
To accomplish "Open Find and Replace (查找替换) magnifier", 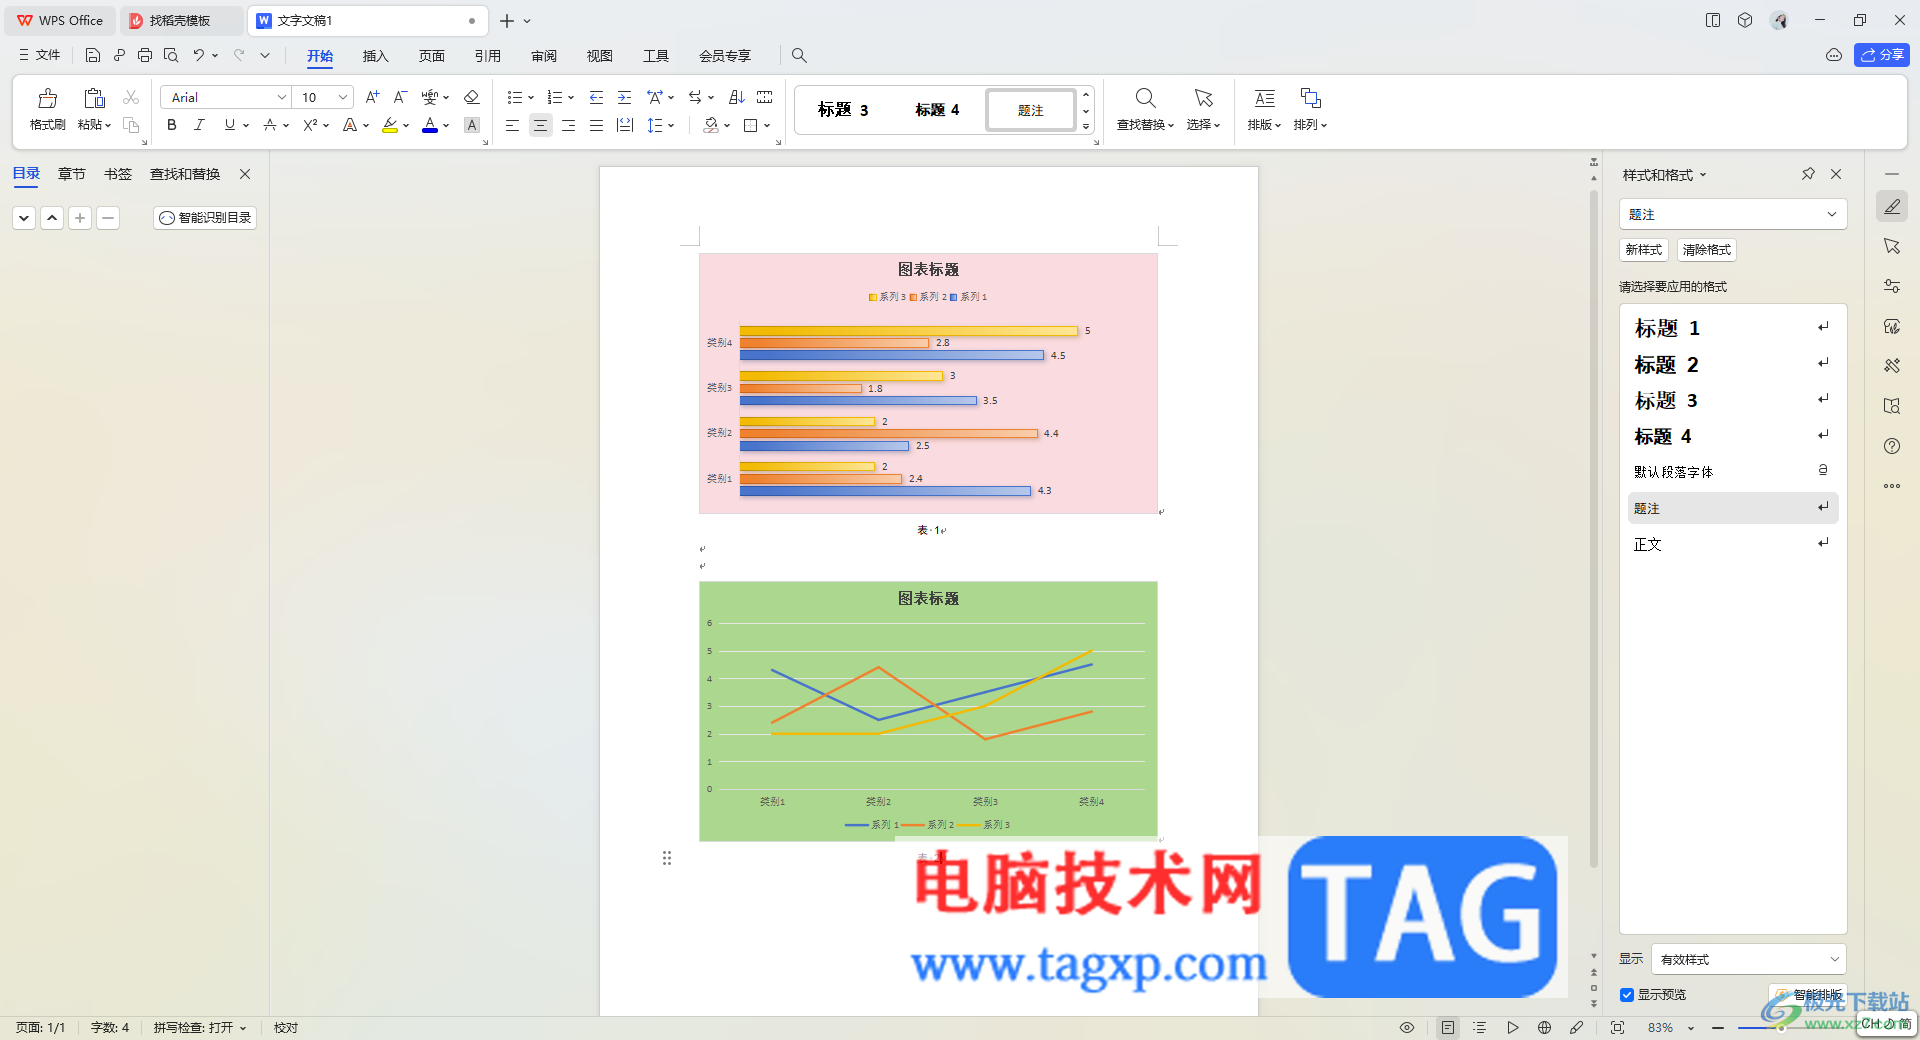I will [x=1145, y=98].
